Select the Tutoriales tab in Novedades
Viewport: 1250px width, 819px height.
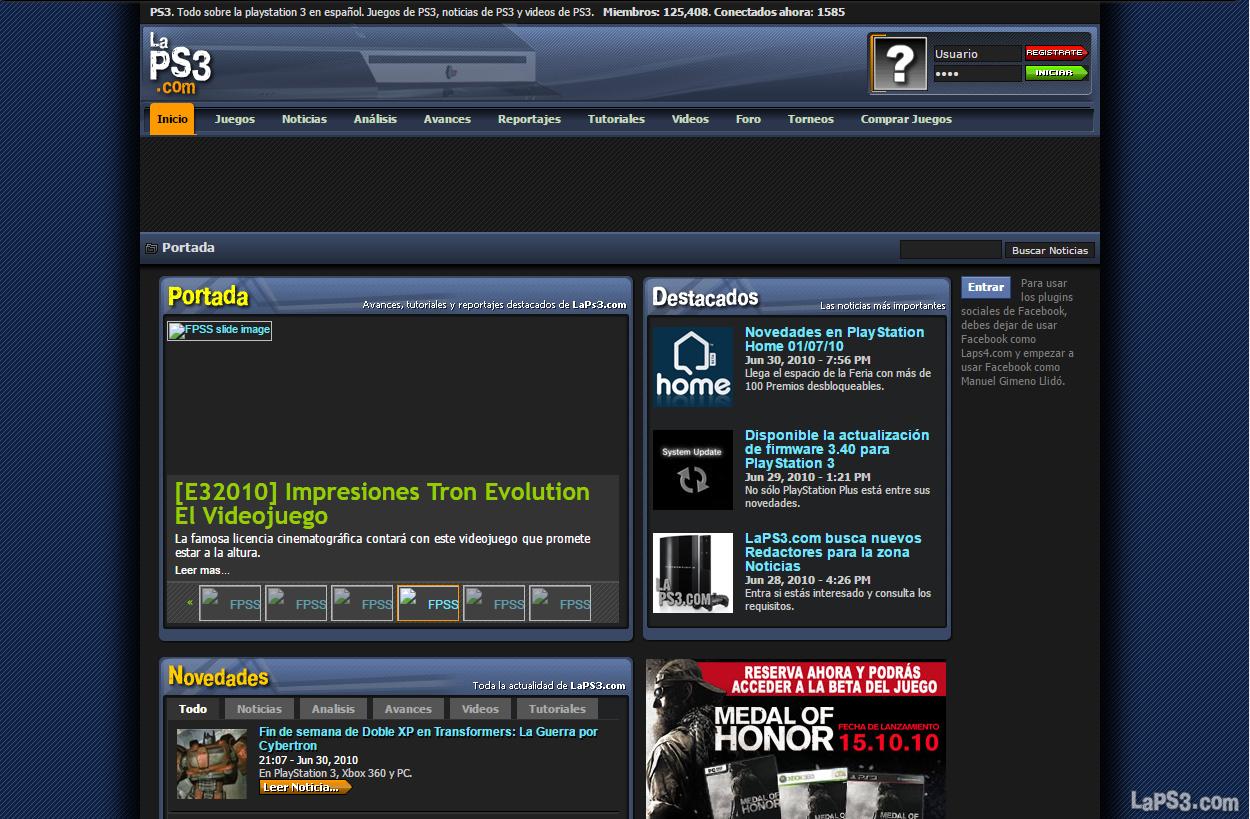point(557,709)
